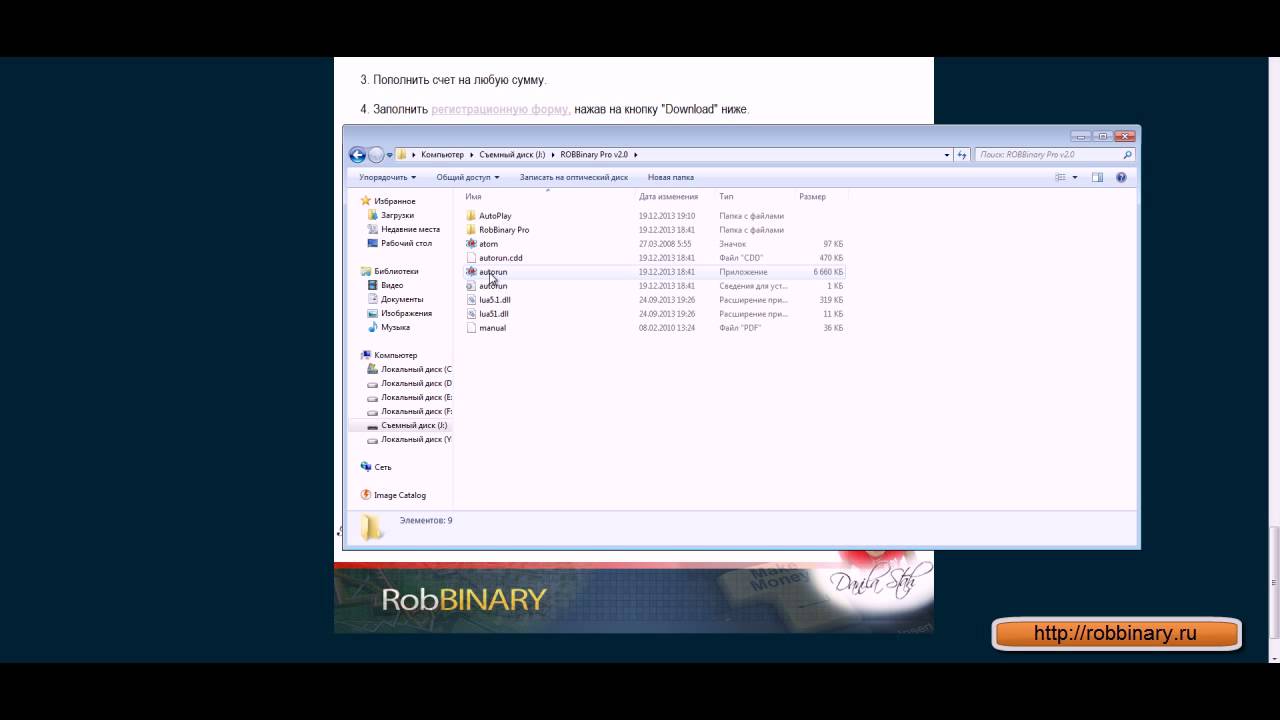The width and height of the screenshot is (1280, 720).
Task: Select Локальный диск (E:) in the tree
Action: tap(416, 397)
